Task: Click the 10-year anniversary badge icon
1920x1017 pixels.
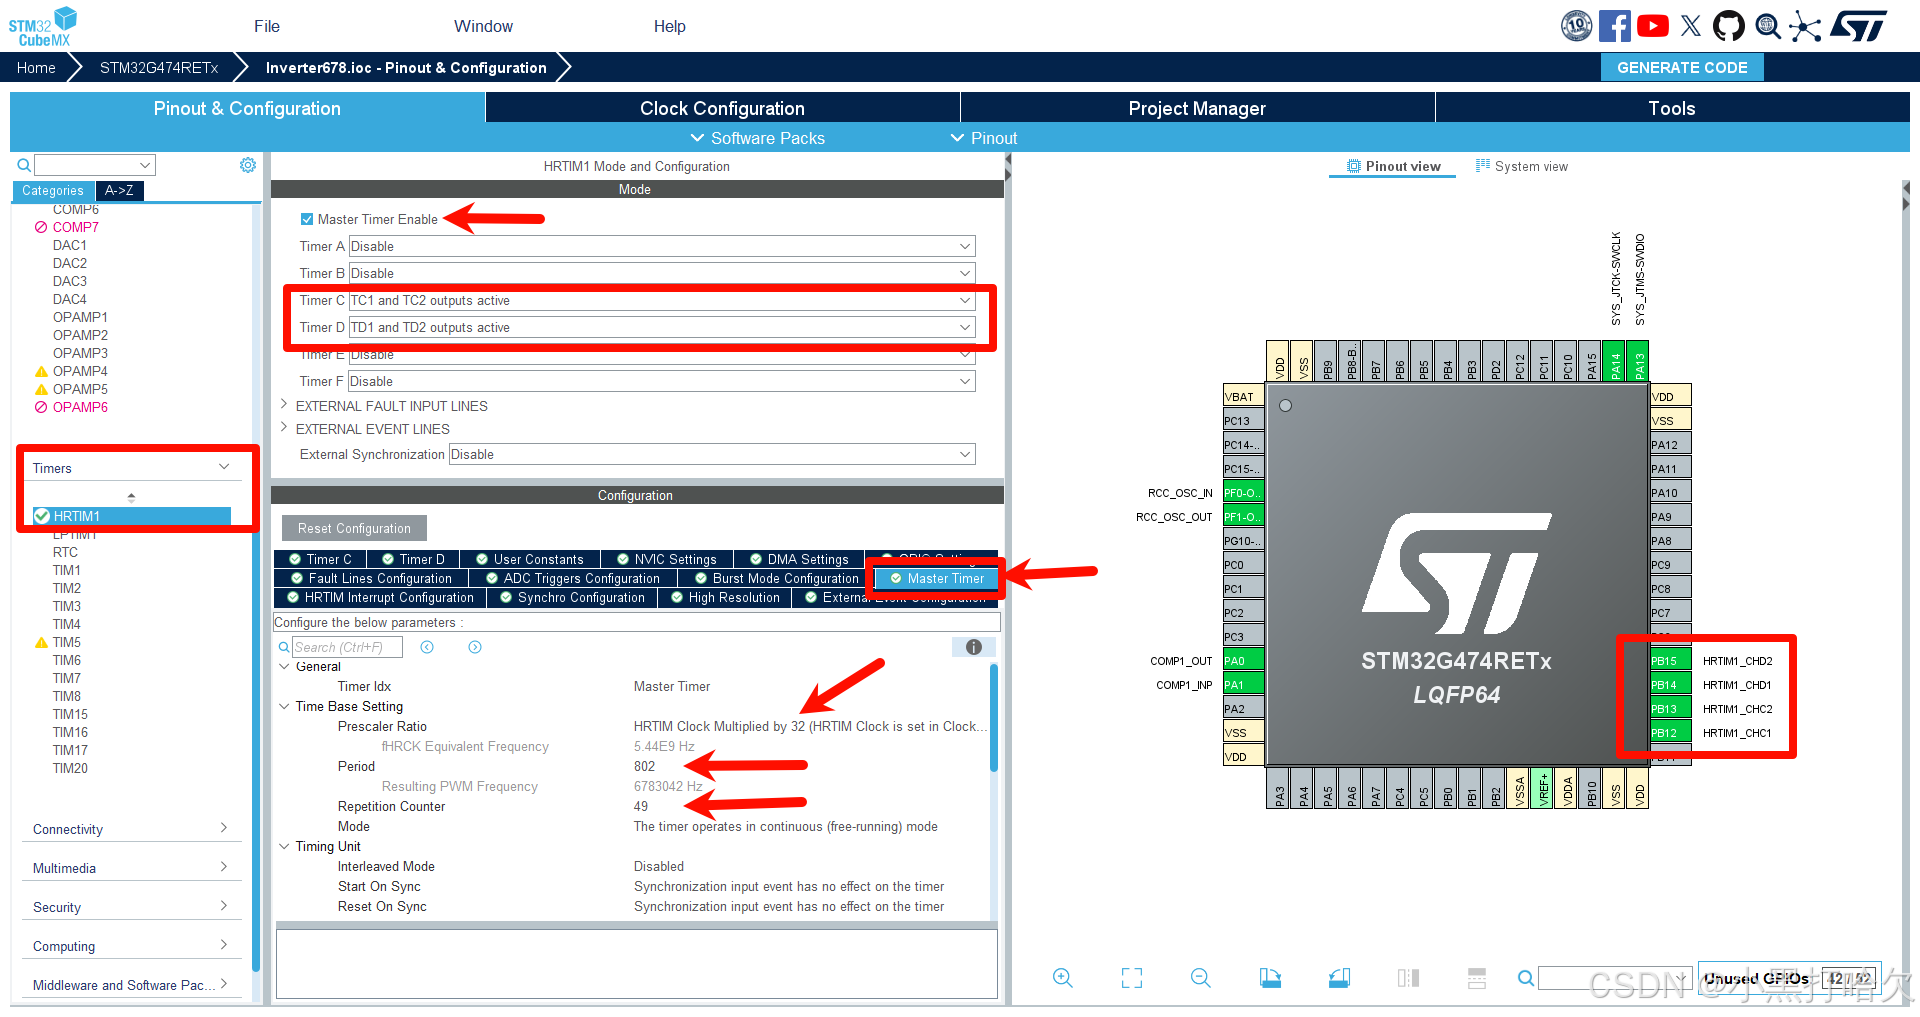Action: point(1576,26)
